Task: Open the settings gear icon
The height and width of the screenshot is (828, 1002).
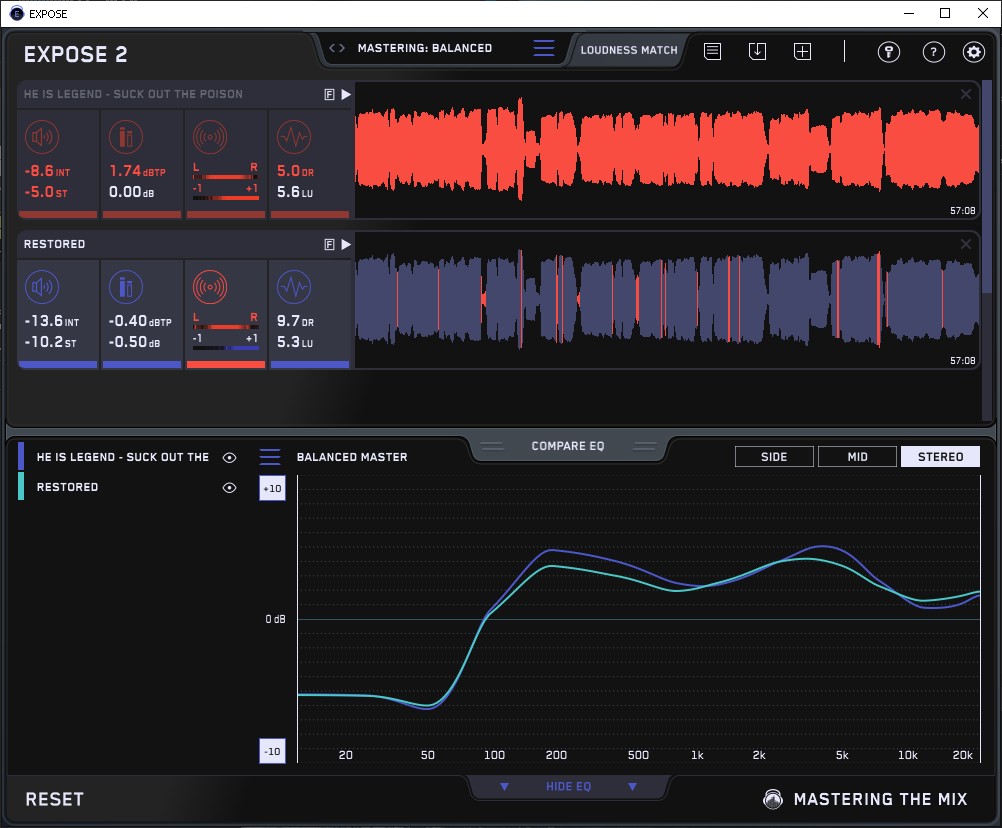Action: [973, 52]
